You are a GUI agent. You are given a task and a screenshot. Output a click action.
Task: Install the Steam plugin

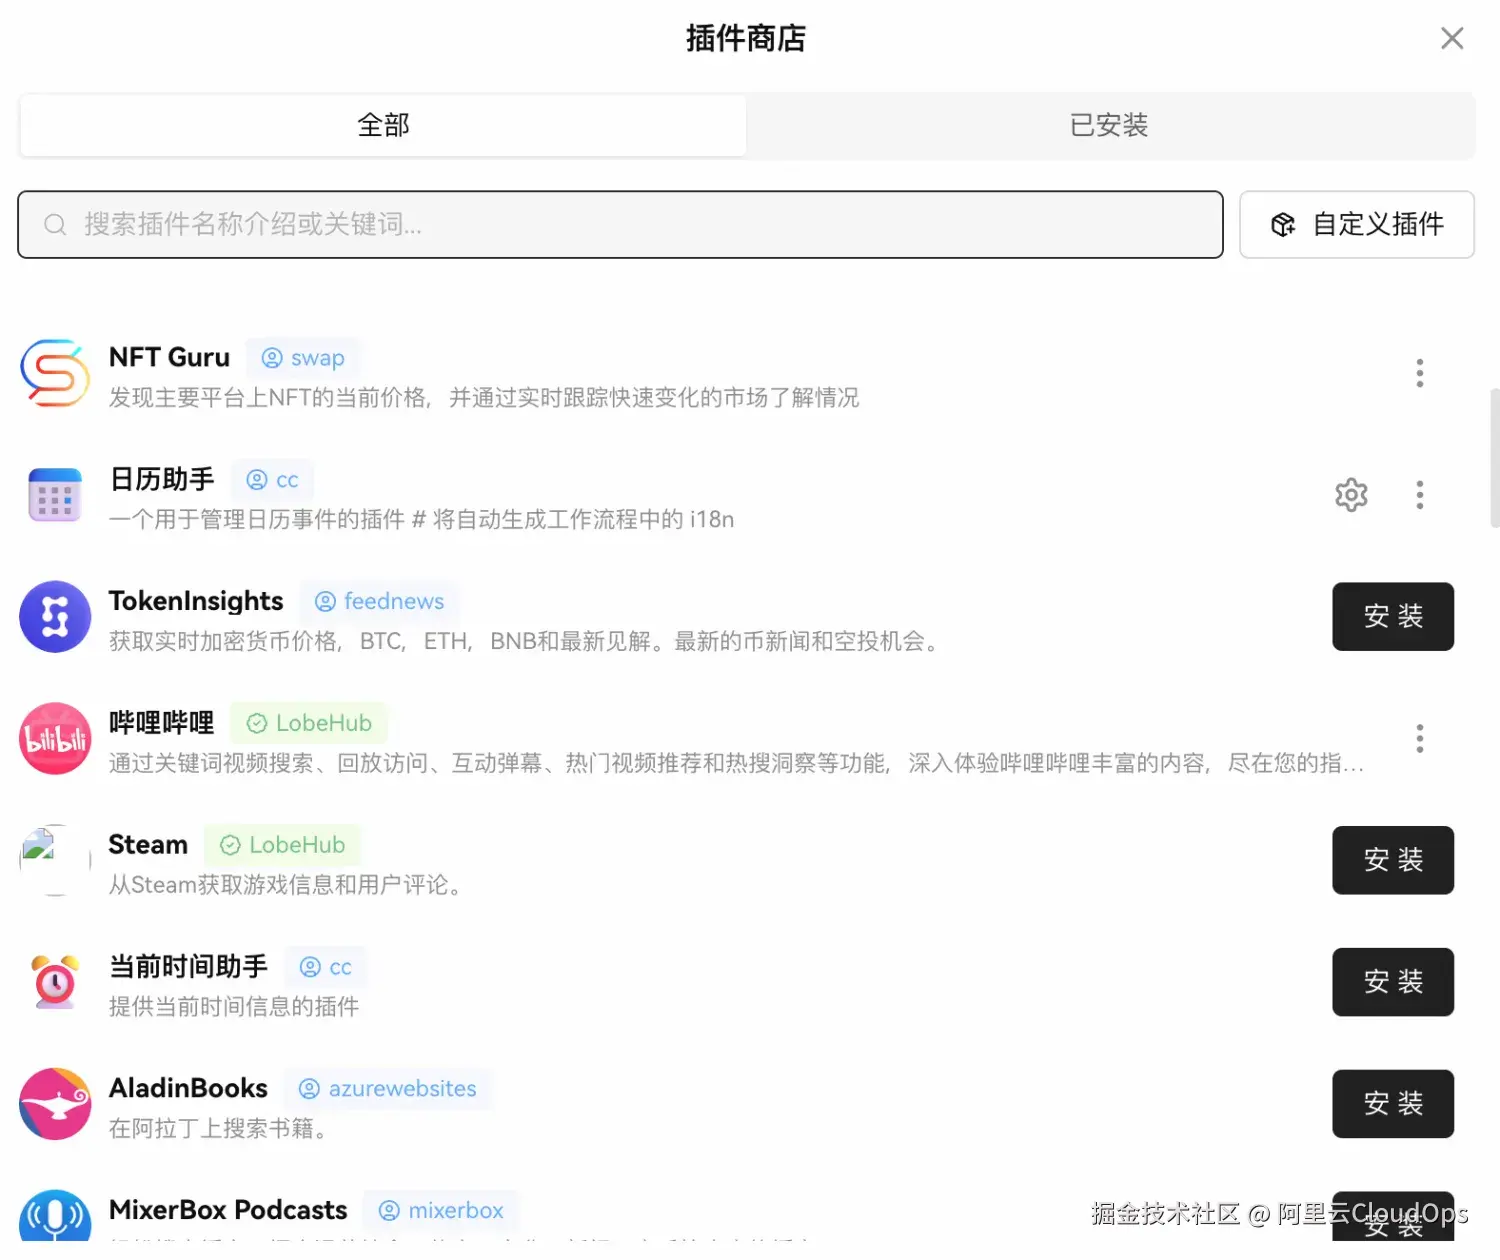[1393, 860]
